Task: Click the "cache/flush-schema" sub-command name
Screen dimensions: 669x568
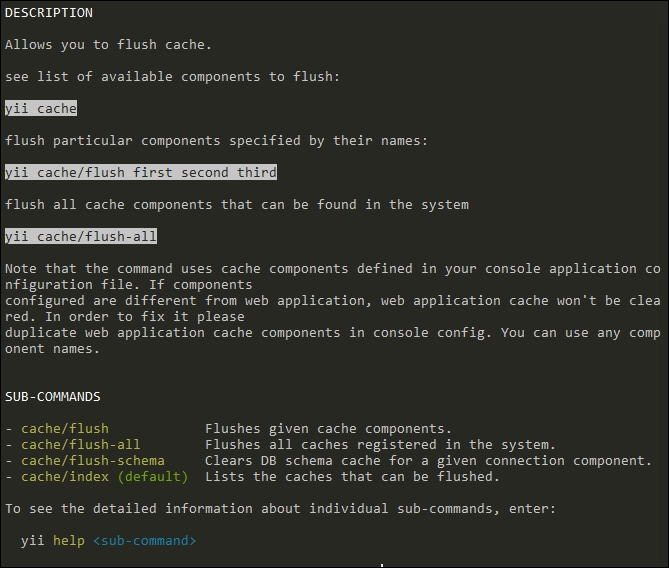Action: point(93,461)
